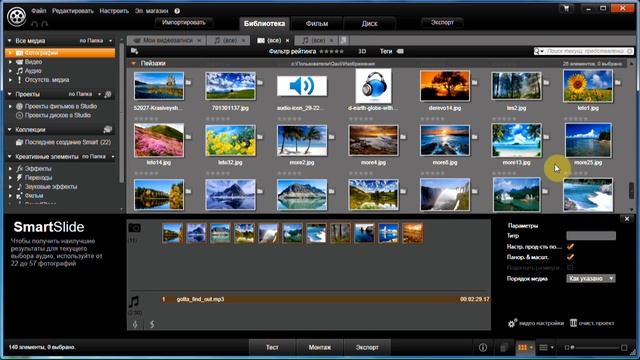Toggle the 3D filter
The height and width of the screenshot is (360, 640).
click(x=362, y=51)
